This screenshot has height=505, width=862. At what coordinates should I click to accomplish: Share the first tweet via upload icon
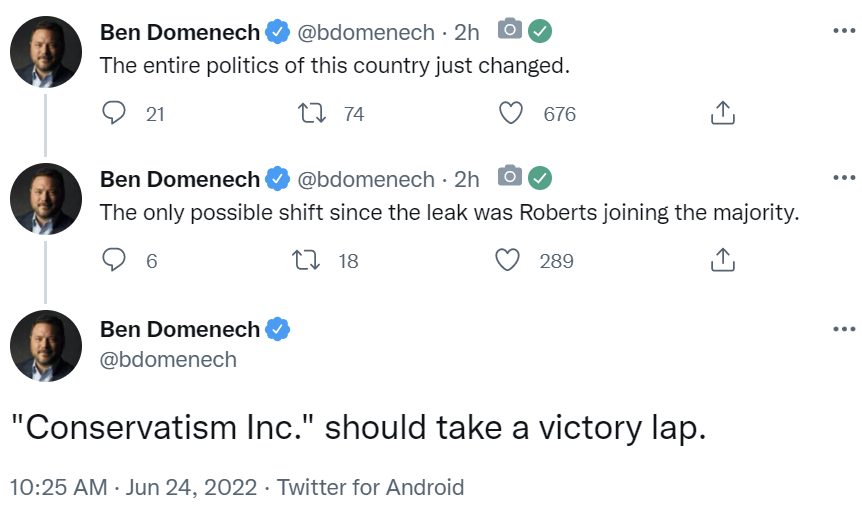pos(722,113)
